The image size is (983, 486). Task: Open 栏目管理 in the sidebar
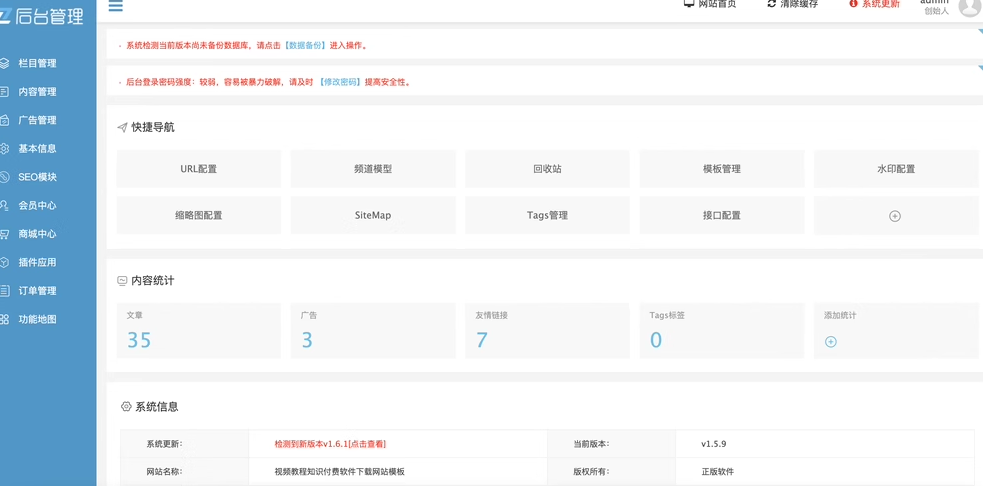(38, 63)
